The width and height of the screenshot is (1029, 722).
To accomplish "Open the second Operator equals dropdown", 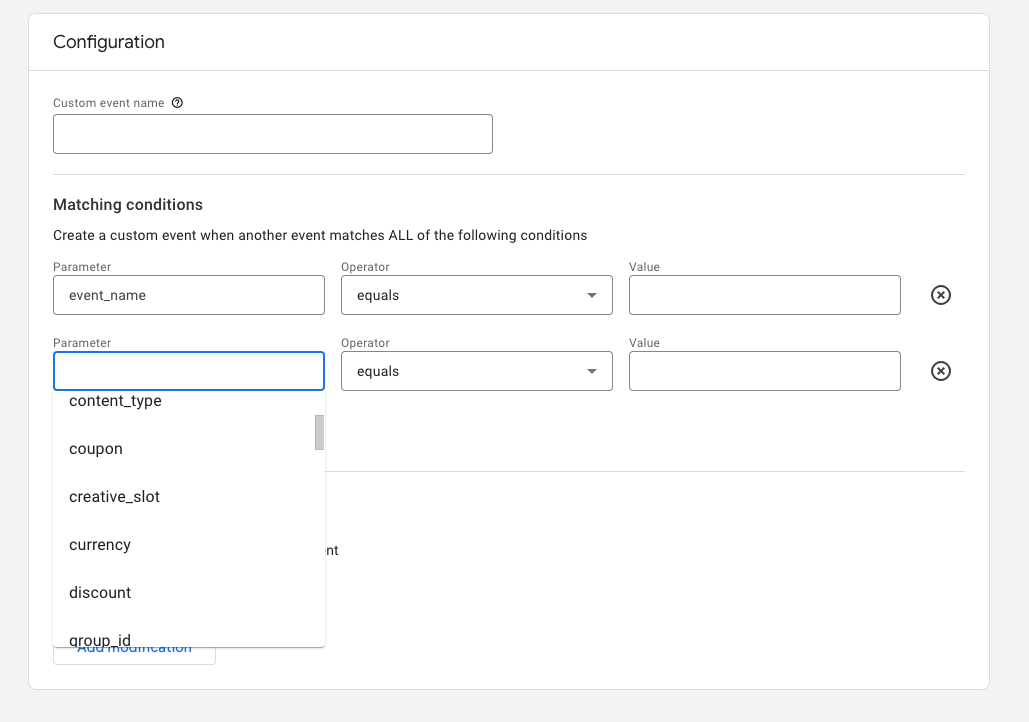I will [476, 371].
